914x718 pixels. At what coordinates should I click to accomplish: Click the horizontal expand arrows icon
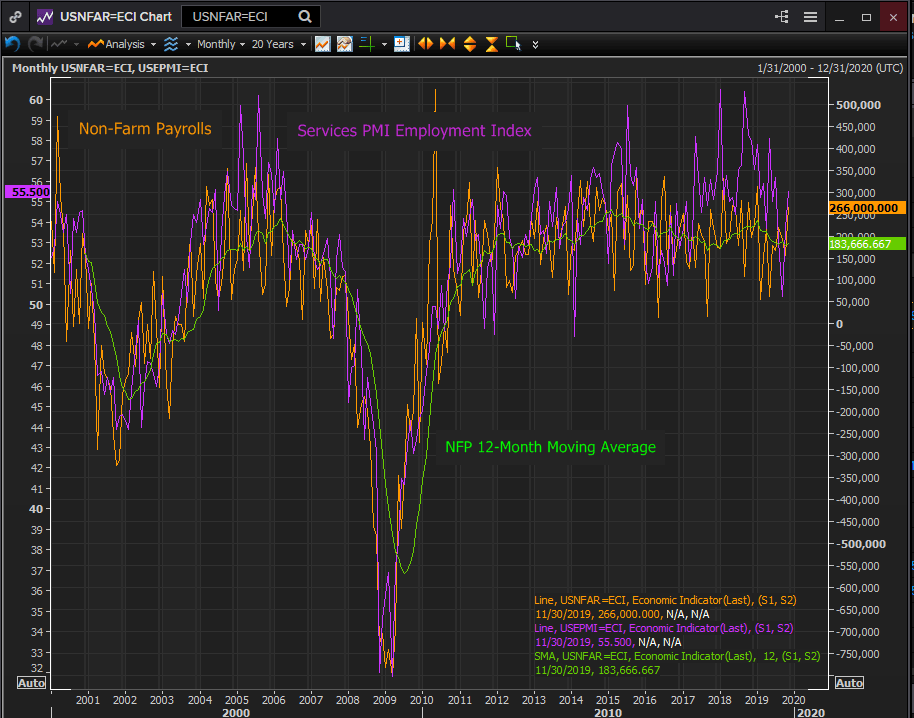[425, 44]
